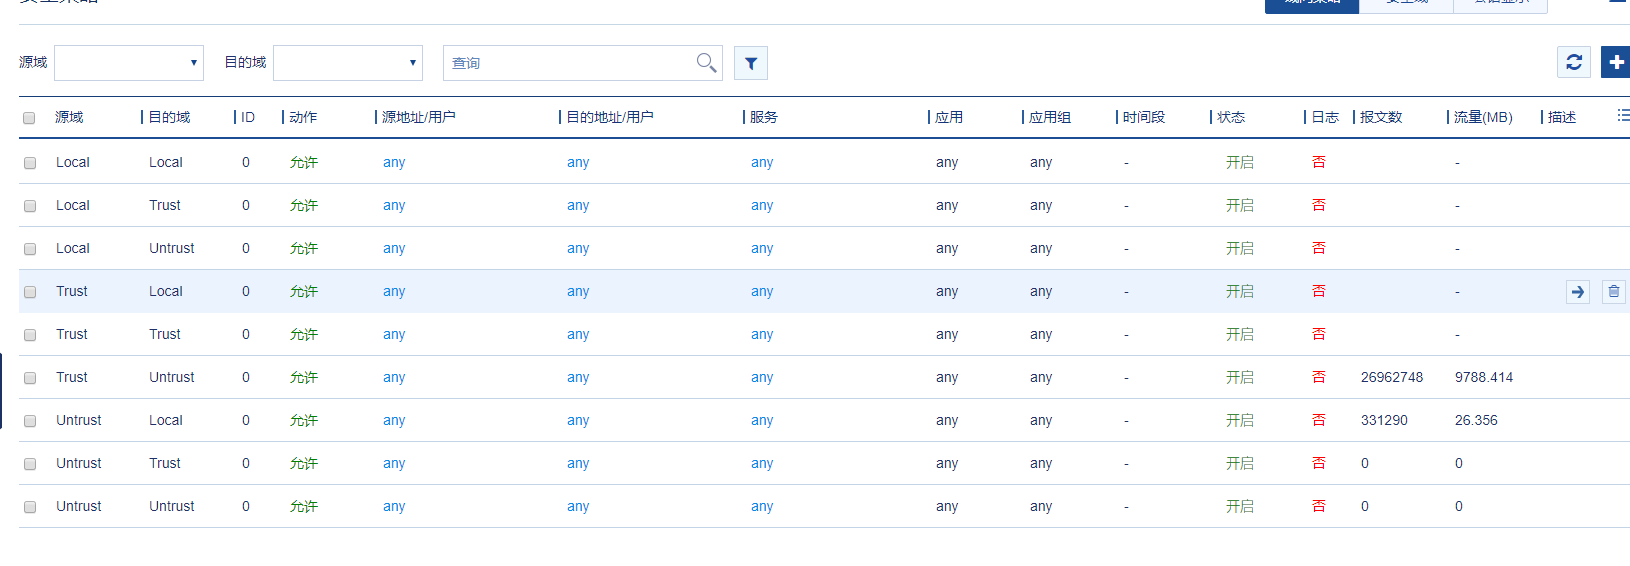Screen dimensions: 1630x566
Task: Click the arrow icon on Trust-Local row
Action: pos(1578,292)
